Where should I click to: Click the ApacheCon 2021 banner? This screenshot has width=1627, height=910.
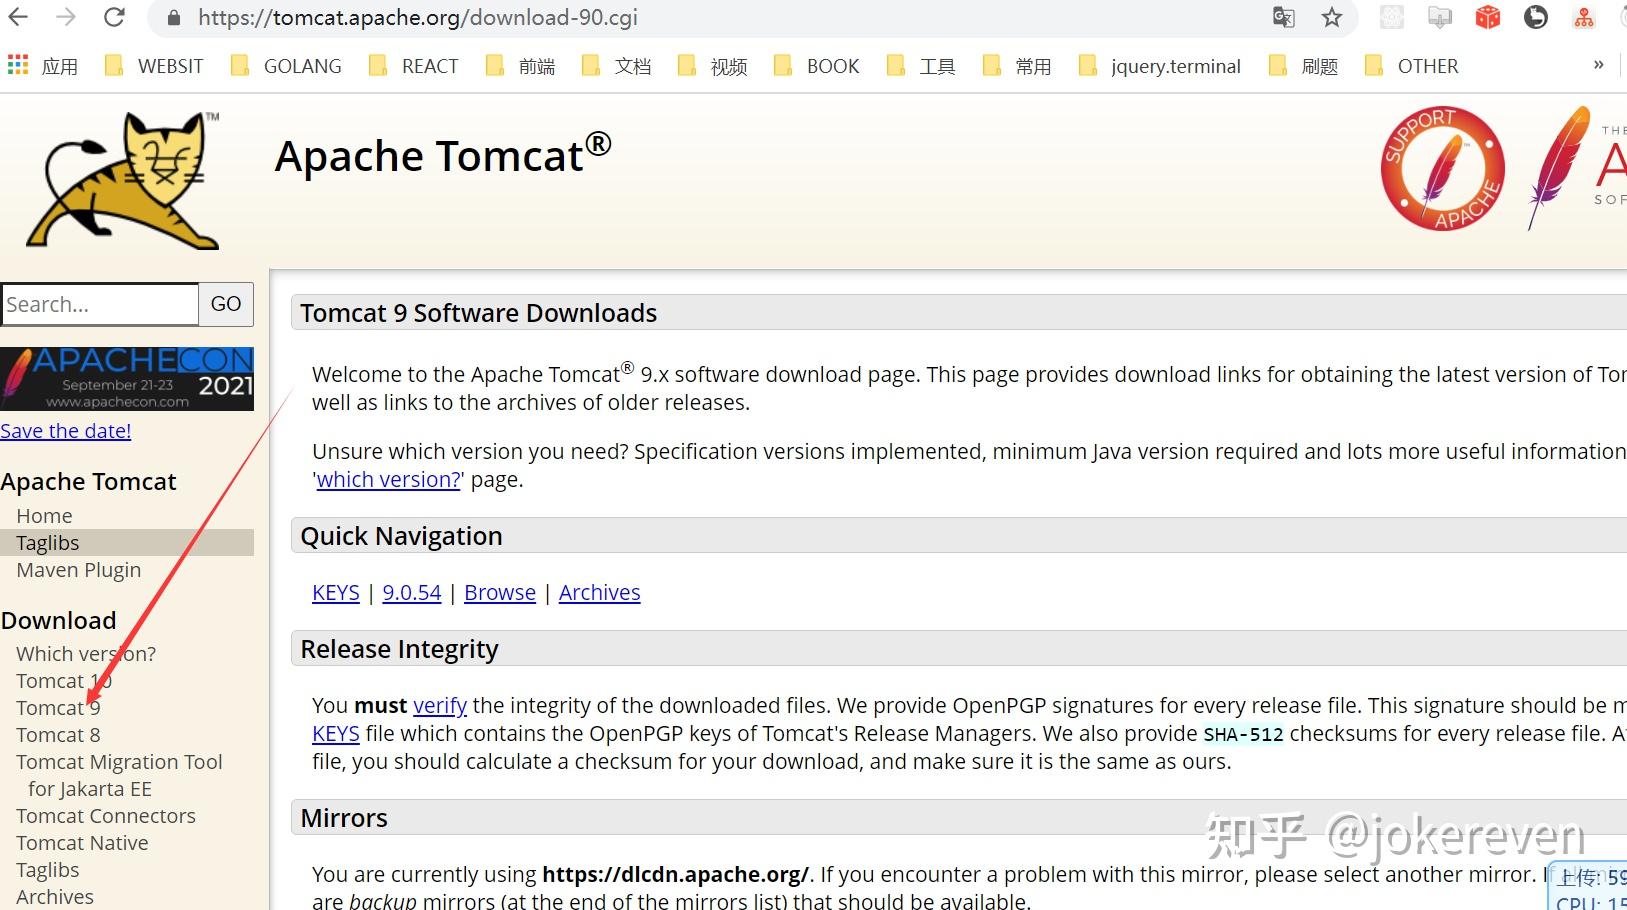[128, 378]
